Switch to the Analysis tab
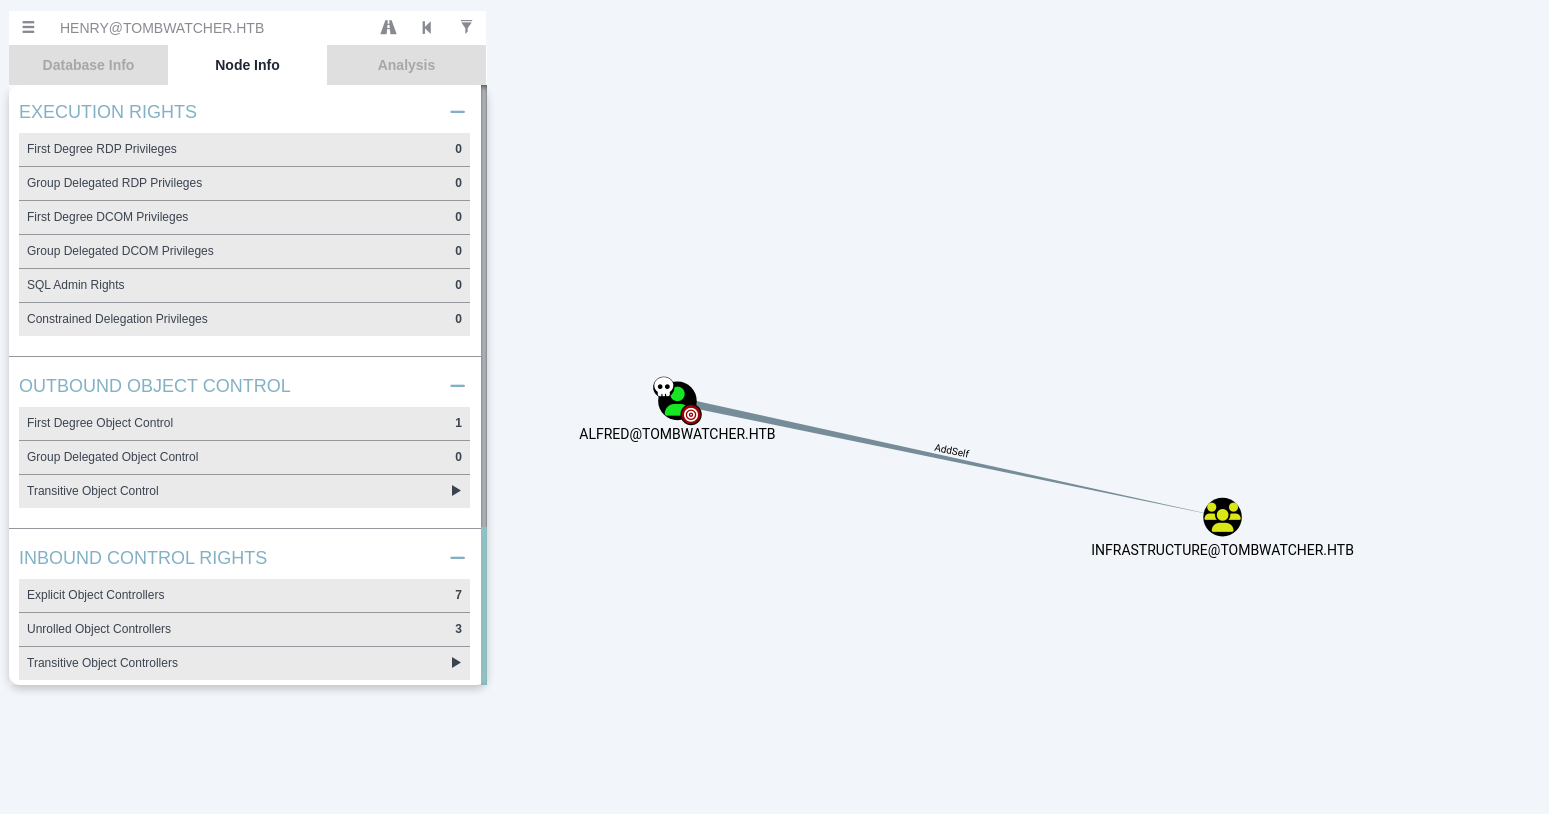Viewport: 1549px width, 814px height. [x=406, y=65]
